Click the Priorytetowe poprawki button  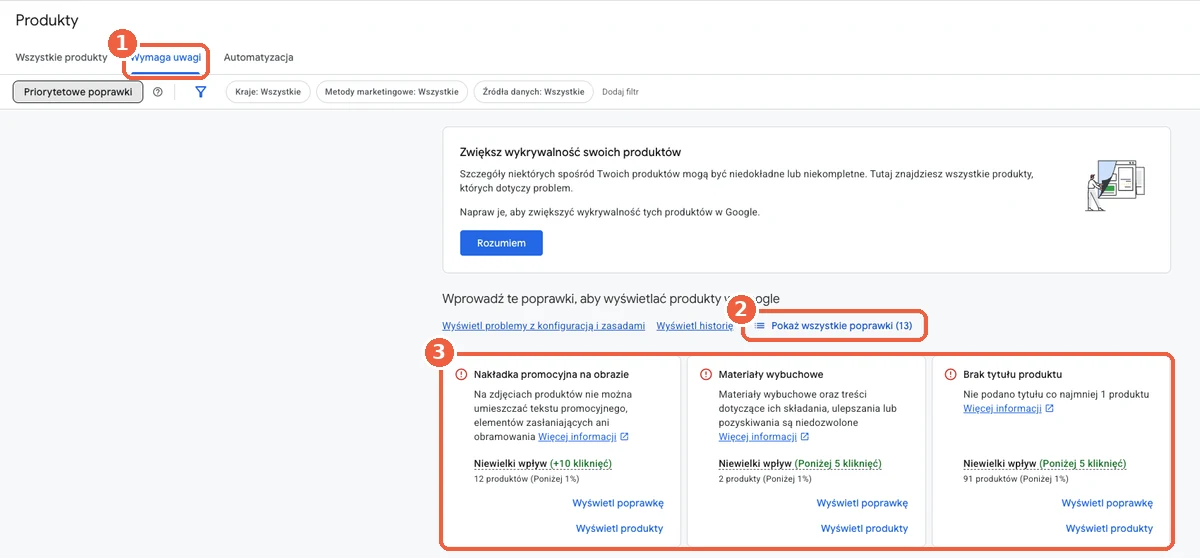pos(78,92)
